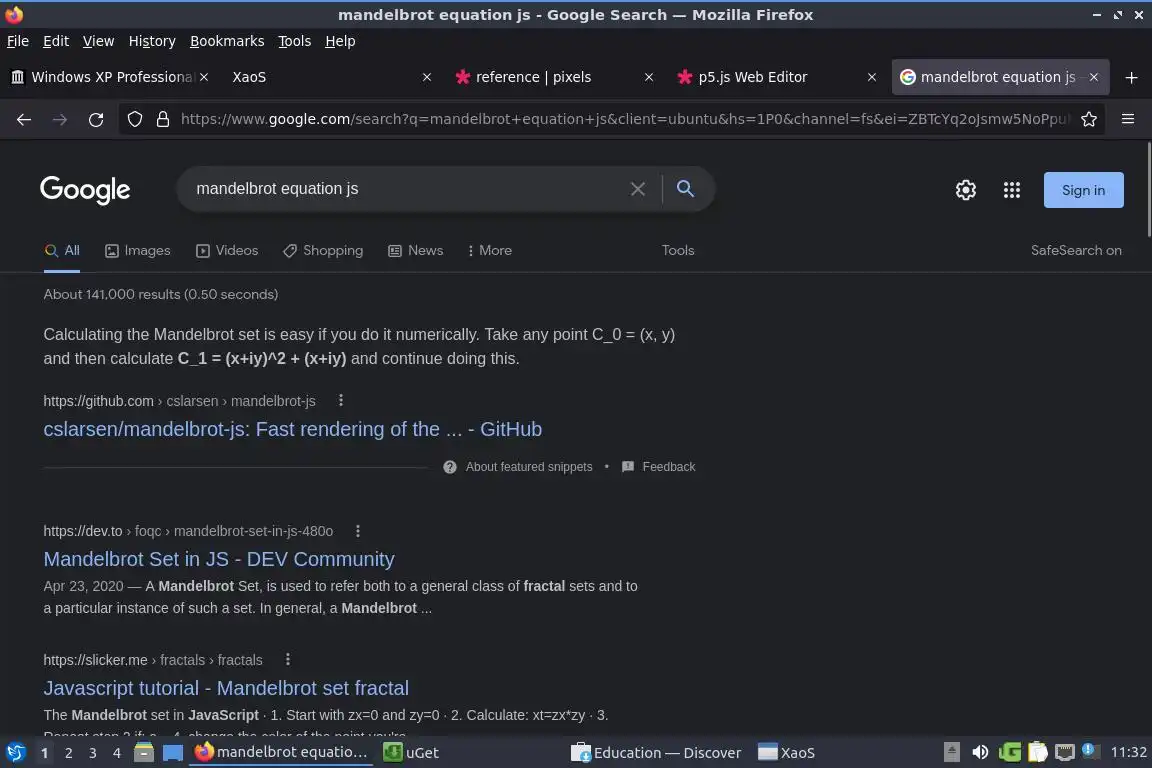The height and width of the screenshot is (768, 1152).
Task: Open Google quick settings gear
Action: 965,190
